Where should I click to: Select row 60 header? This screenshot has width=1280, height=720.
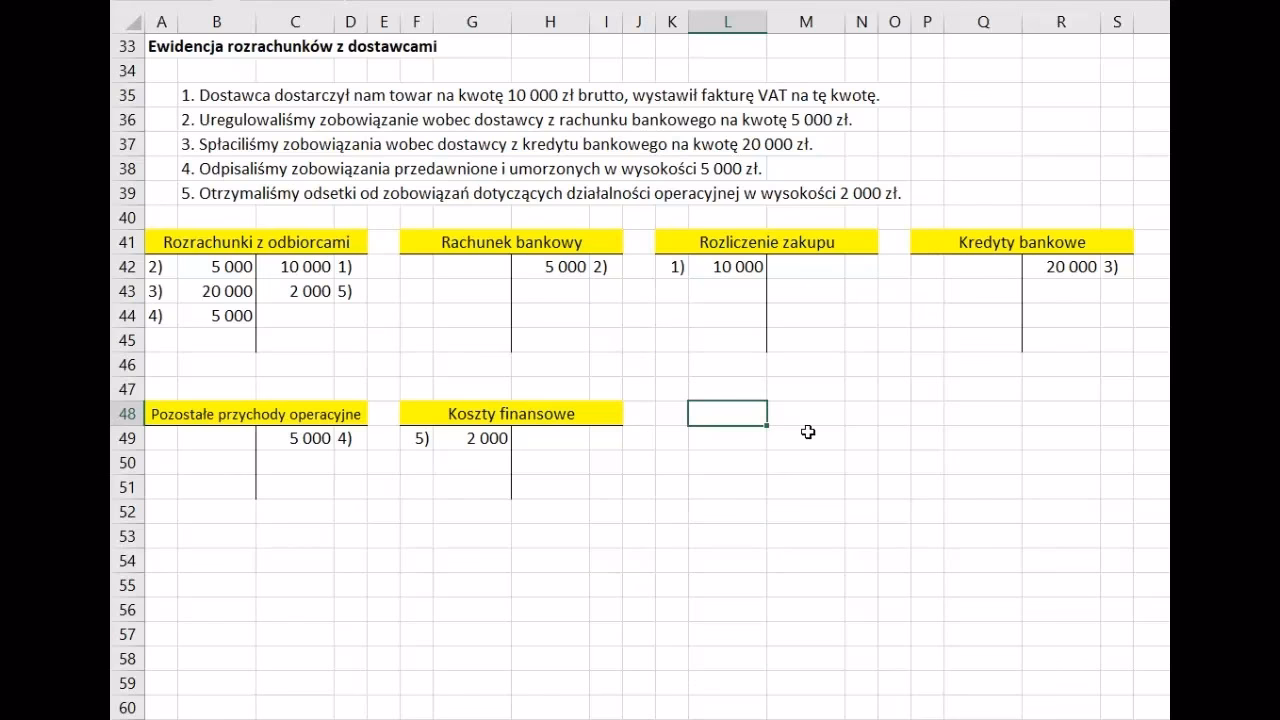[x=127, y=708]
